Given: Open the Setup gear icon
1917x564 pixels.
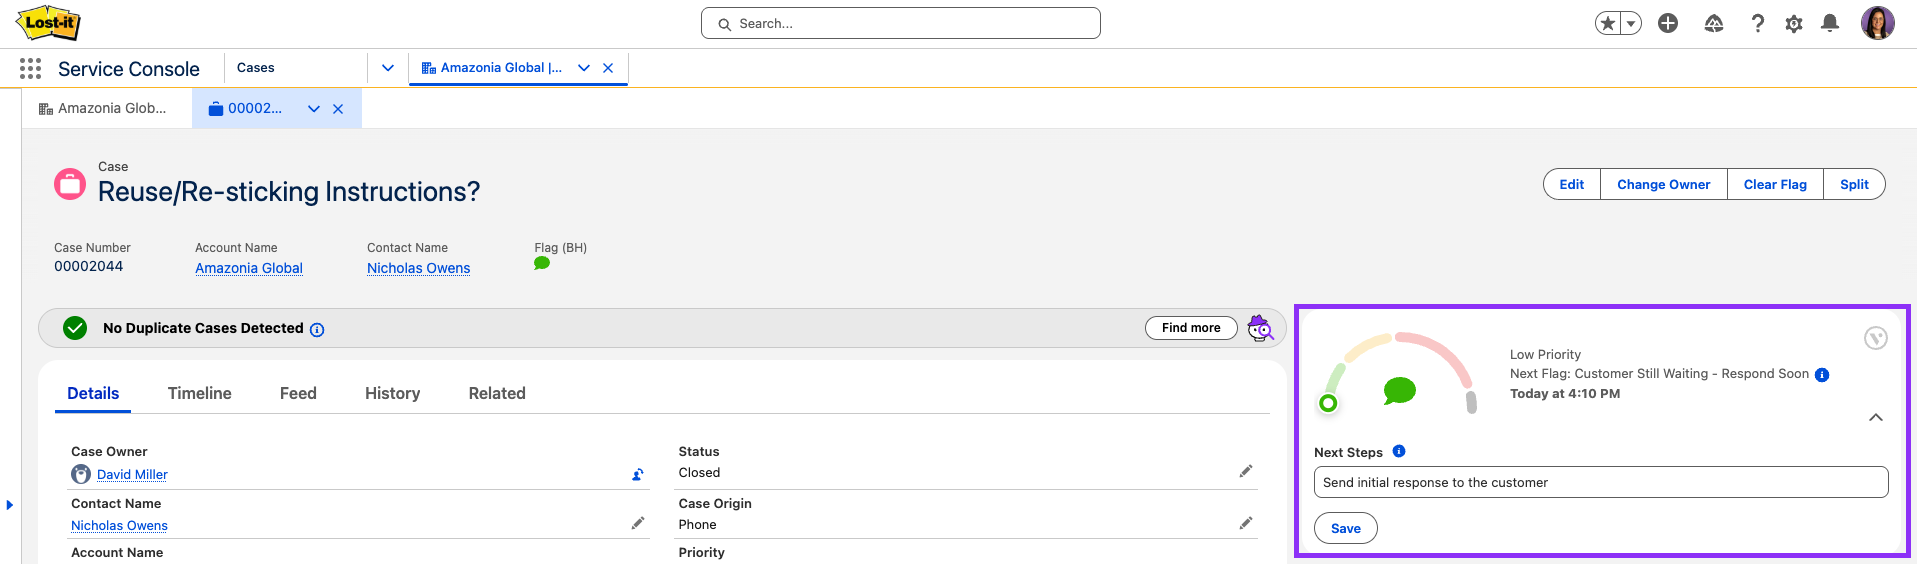Looking at the screenshot, I should pos(1794,23).
